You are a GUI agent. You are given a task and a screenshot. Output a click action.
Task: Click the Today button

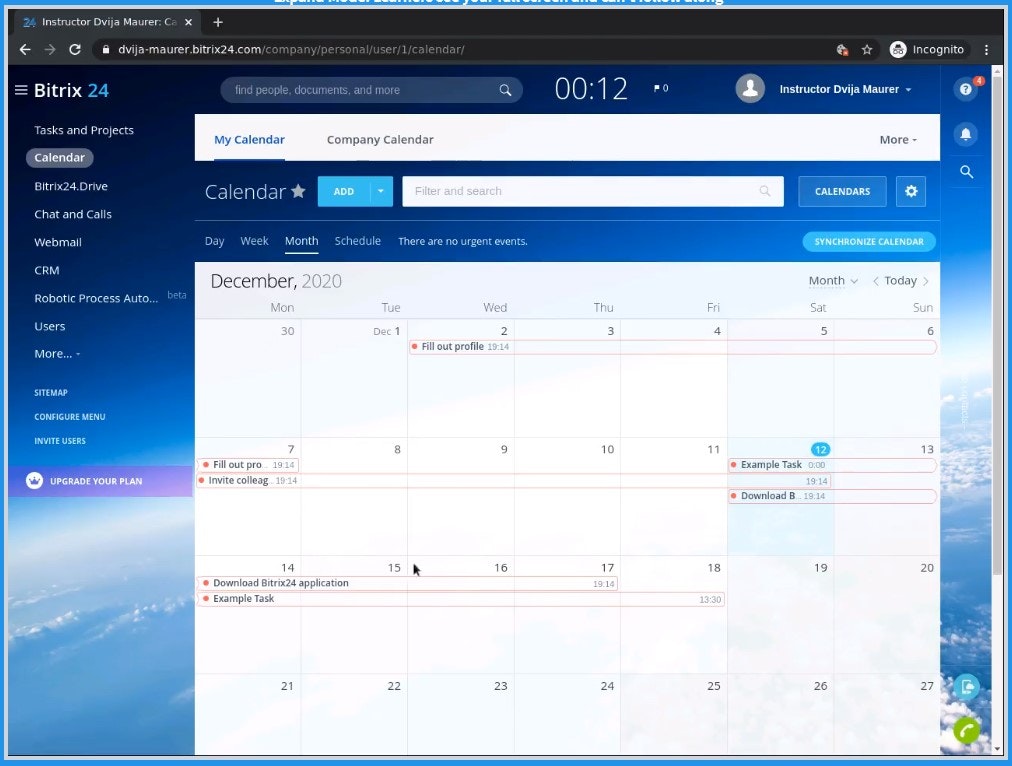(x=900, y=281)
